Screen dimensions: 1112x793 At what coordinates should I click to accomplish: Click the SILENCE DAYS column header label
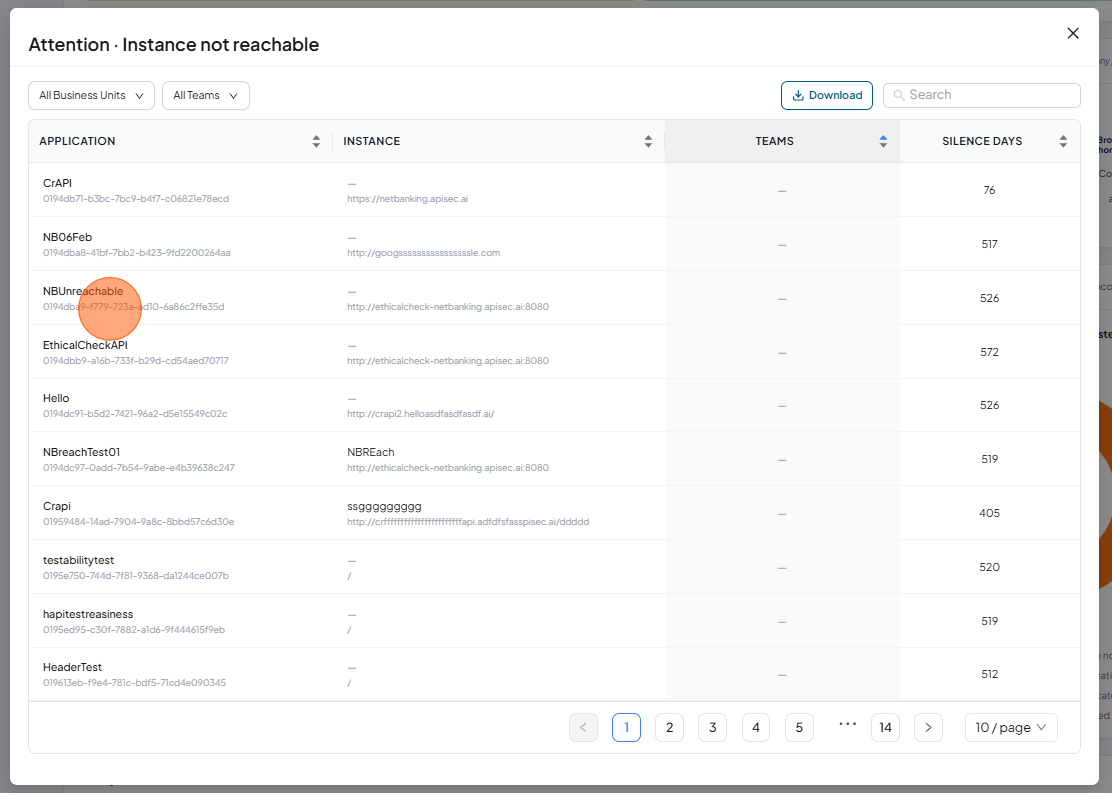[982, 141]
